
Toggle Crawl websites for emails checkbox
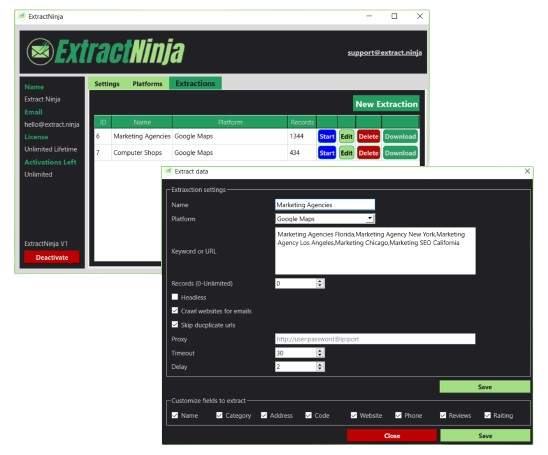click(x=175, y=311)
